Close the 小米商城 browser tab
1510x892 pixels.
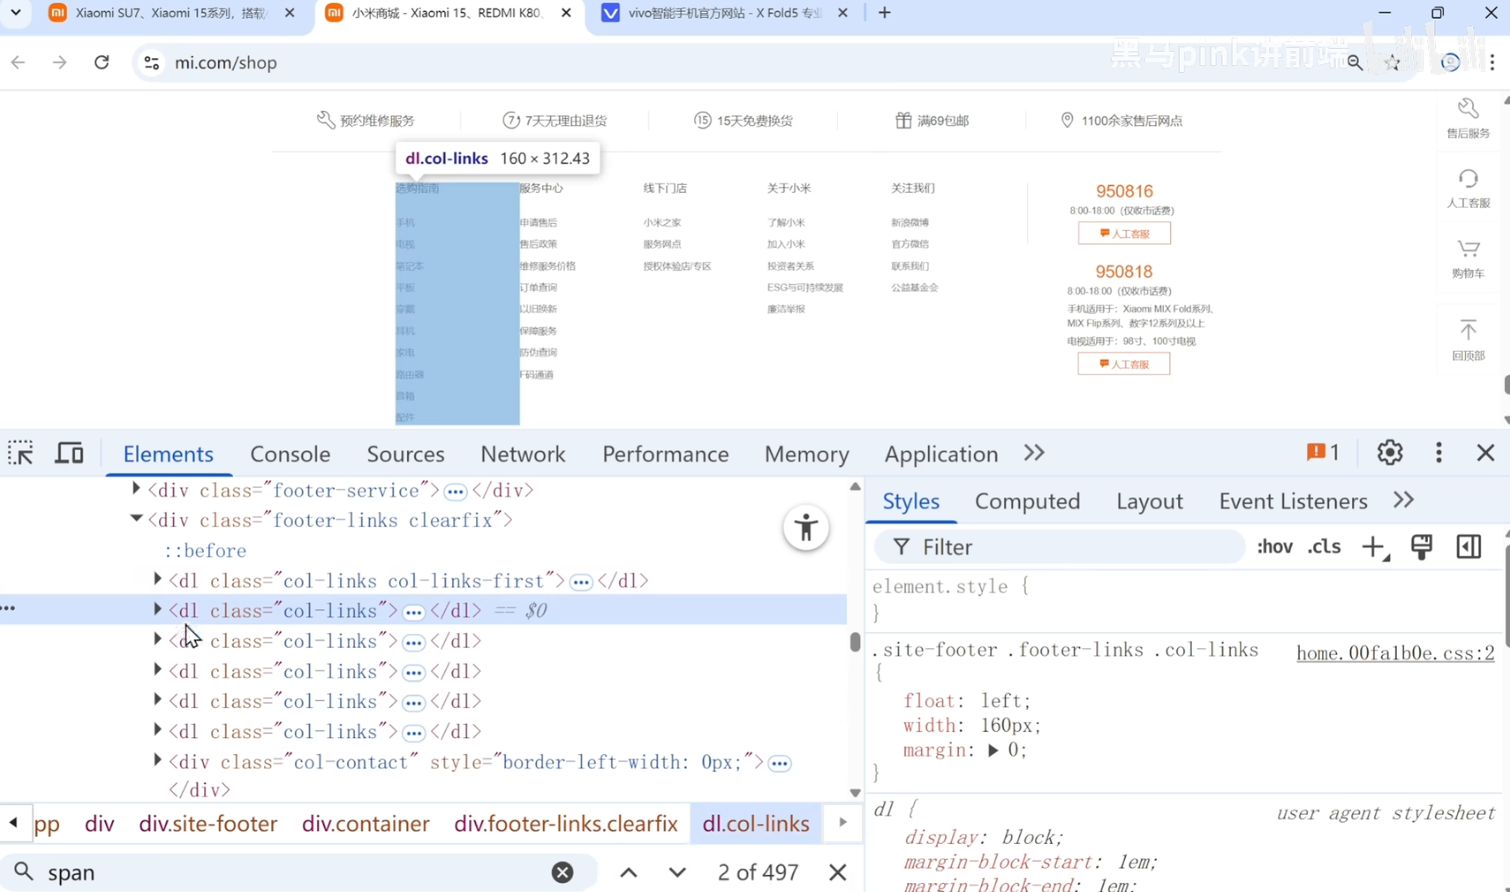pos(566,13)
